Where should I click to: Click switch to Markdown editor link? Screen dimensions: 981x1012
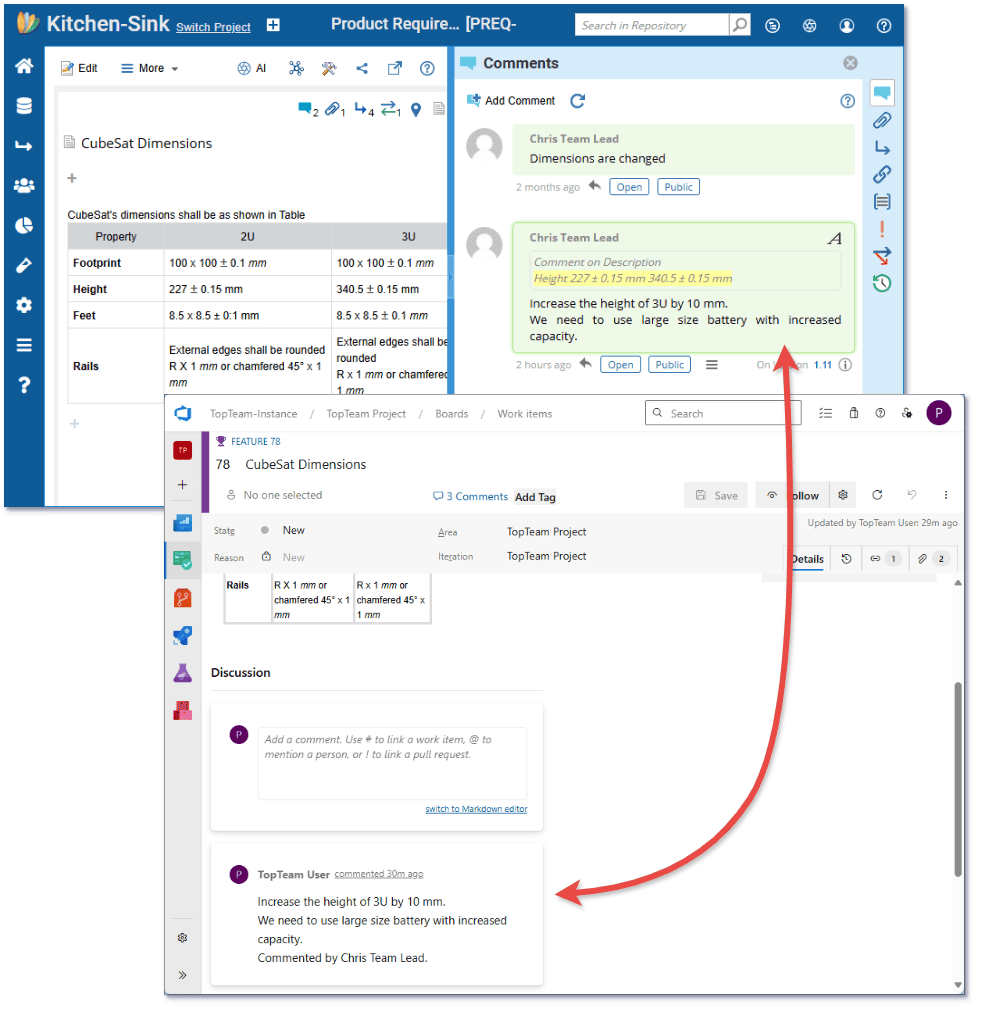point(476,809)
